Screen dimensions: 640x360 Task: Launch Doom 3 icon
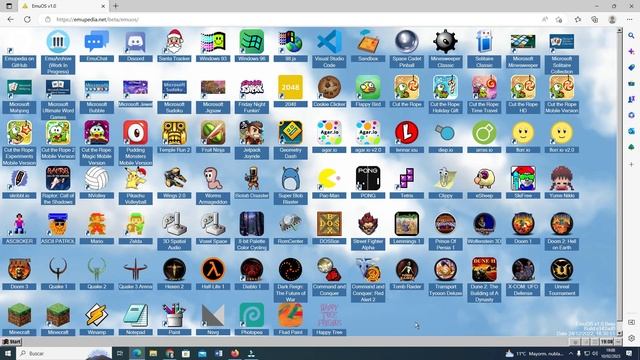point(19,269)
